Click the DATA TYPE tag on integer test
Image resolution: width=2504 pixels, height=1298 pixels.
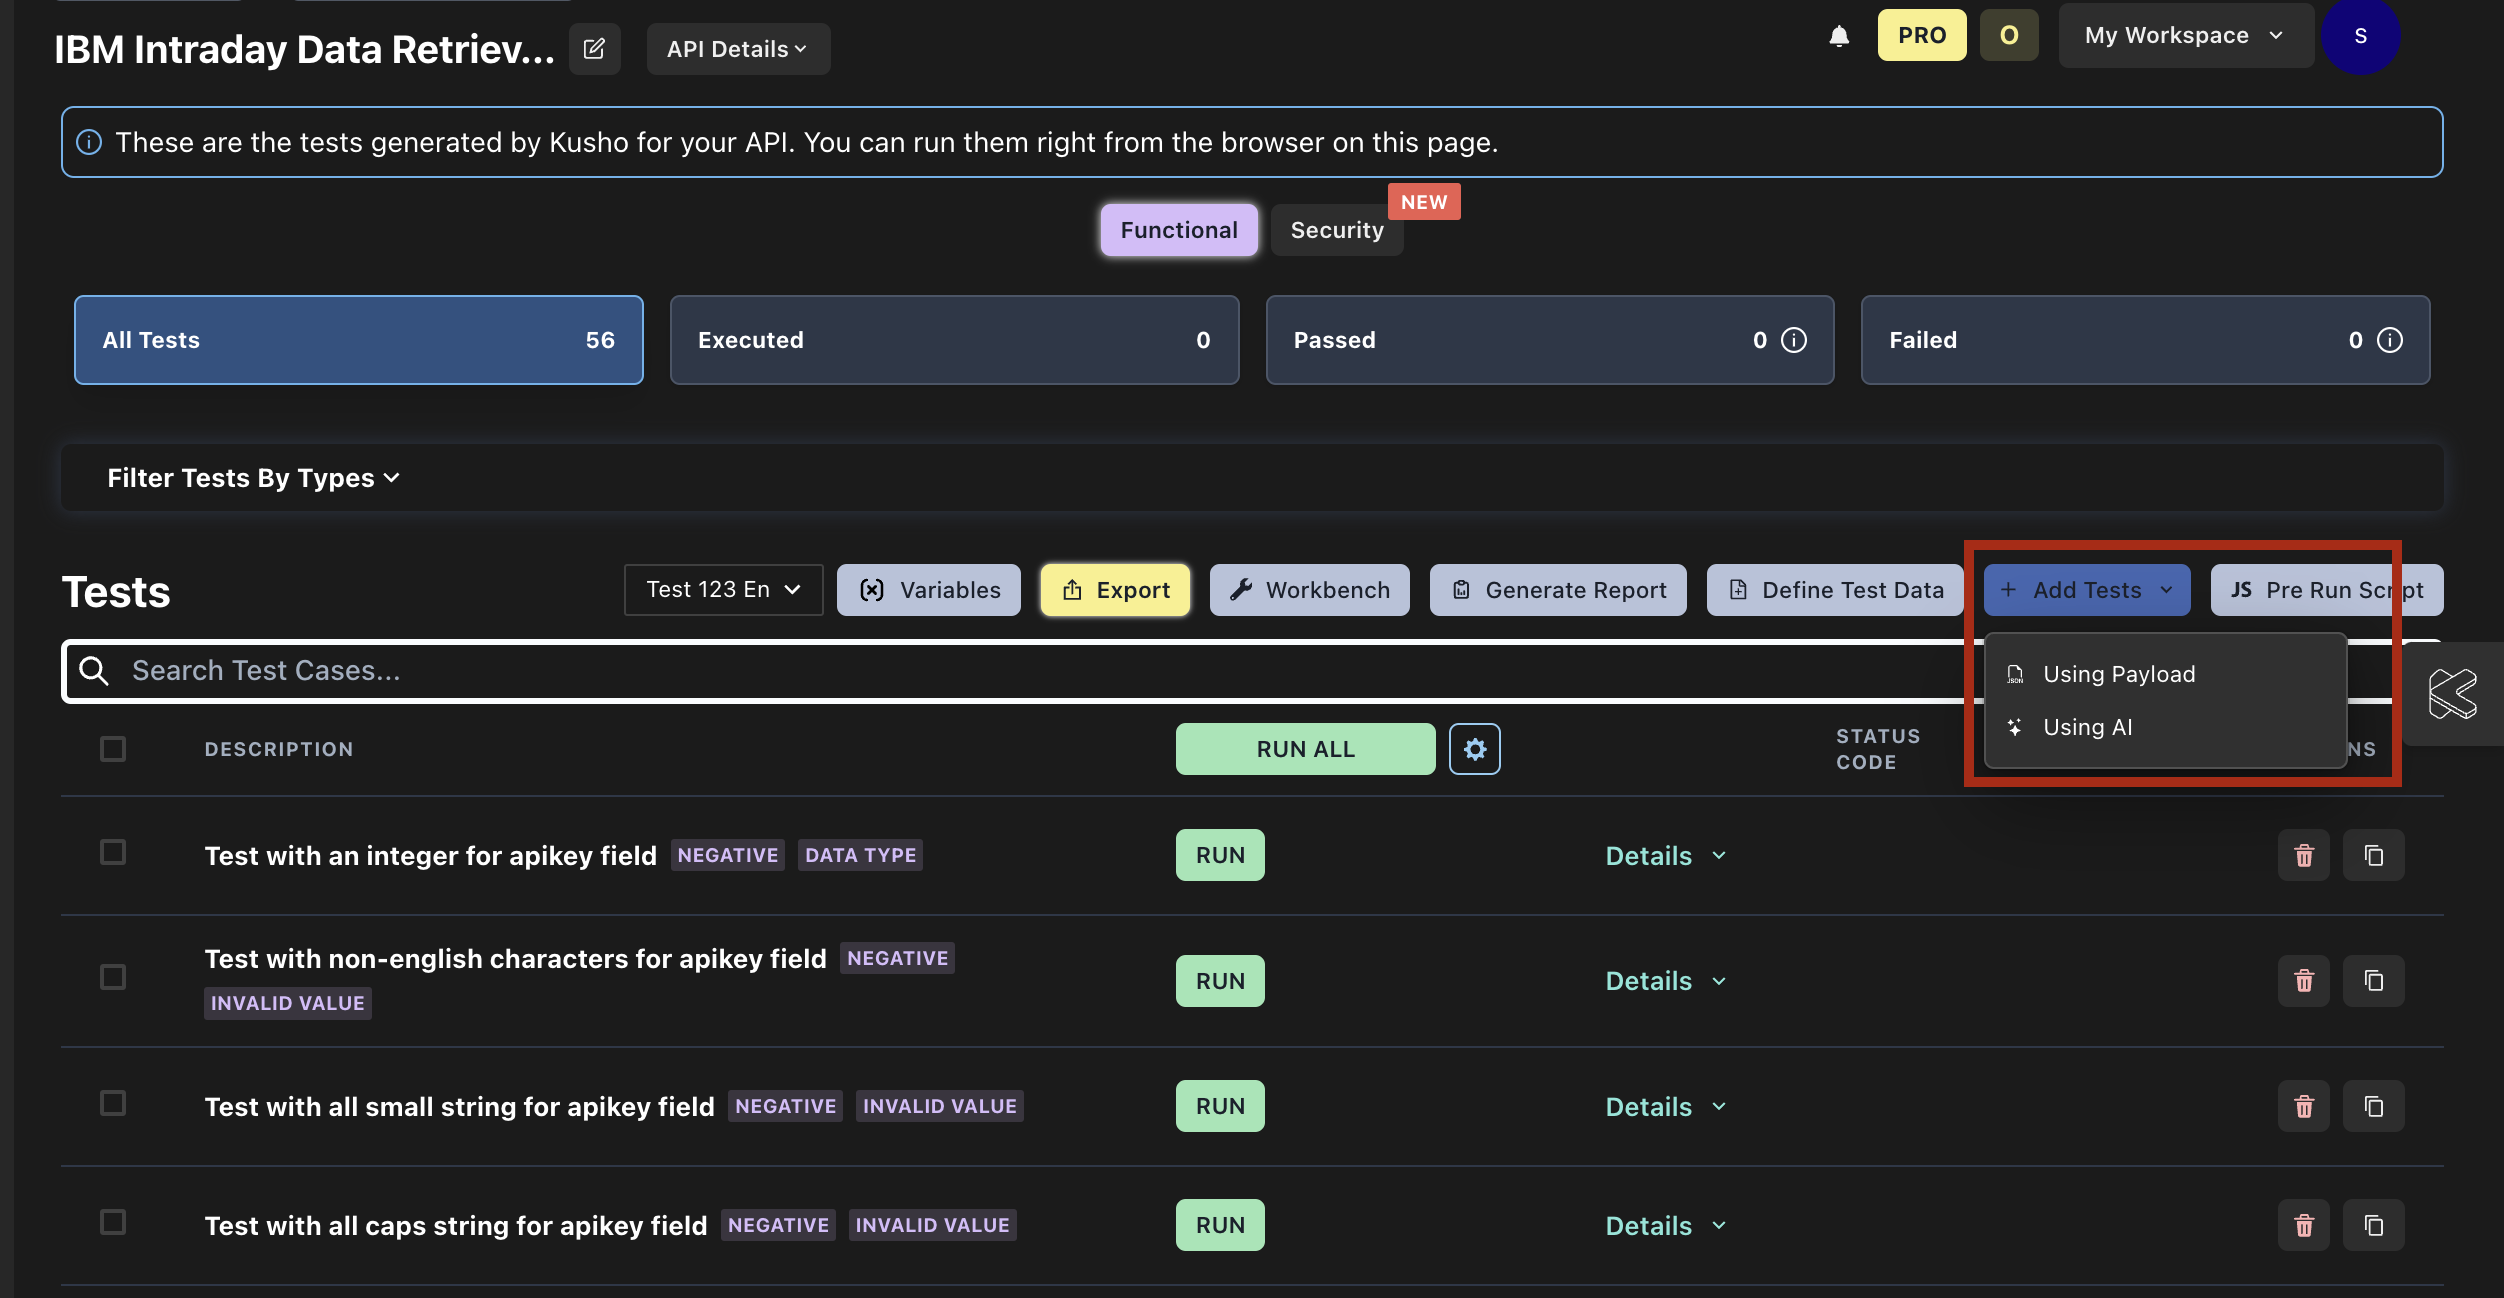click(860, 855)
